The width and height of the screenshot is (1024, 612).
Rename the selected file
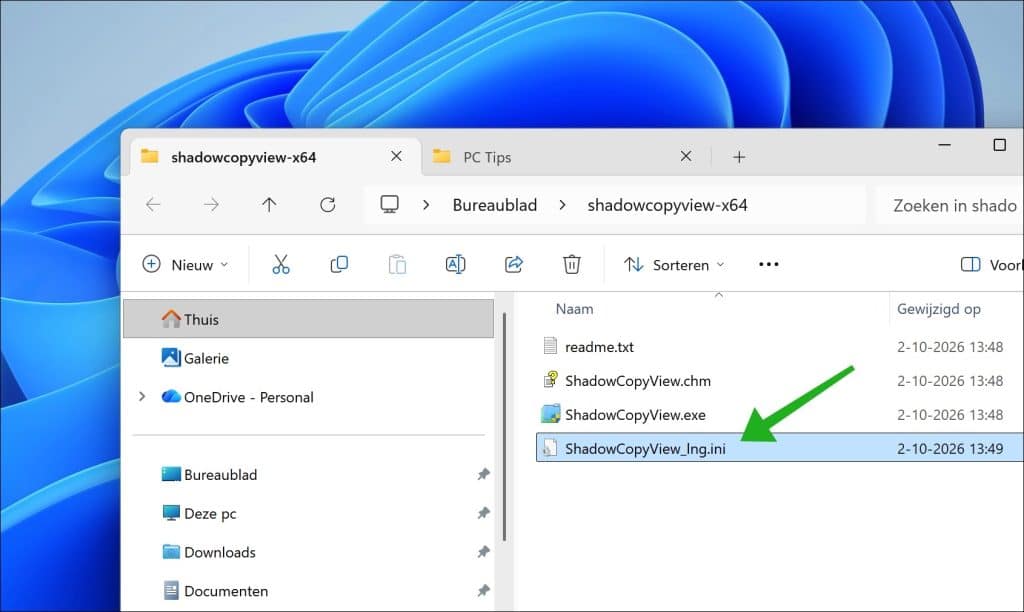(x=455, y=265)
